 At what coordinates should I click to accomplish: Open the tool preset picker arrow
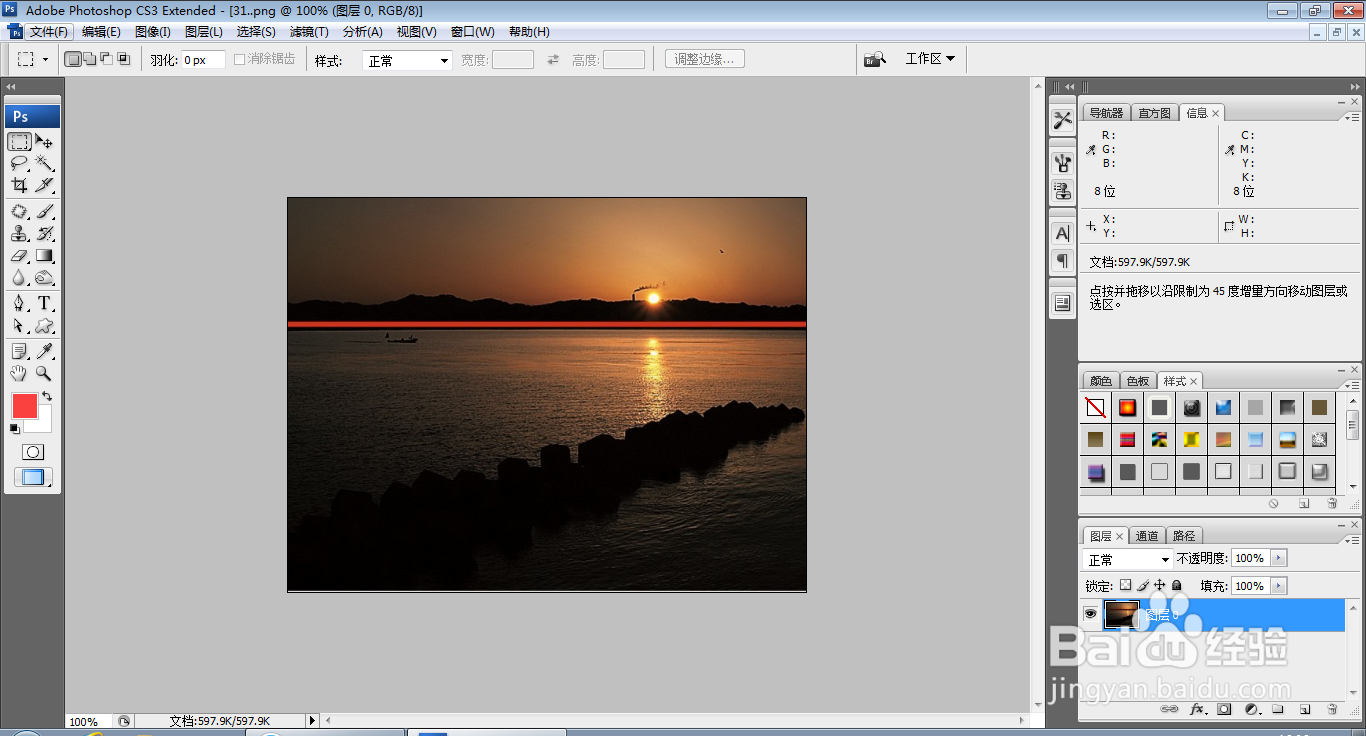click(46, 60)
